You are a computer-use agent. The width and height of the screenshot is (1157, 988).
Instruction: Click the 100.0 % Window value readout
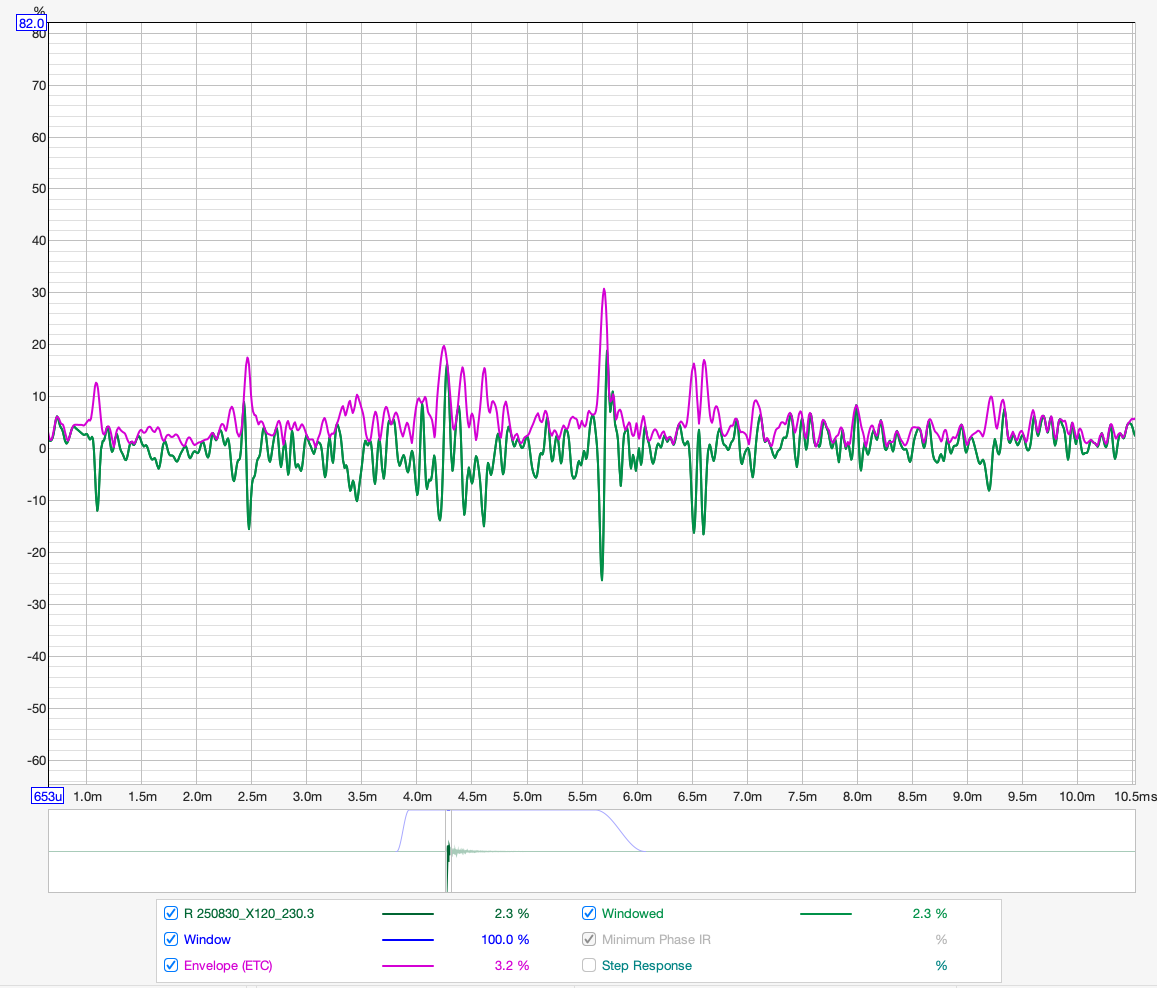point(505,939)
